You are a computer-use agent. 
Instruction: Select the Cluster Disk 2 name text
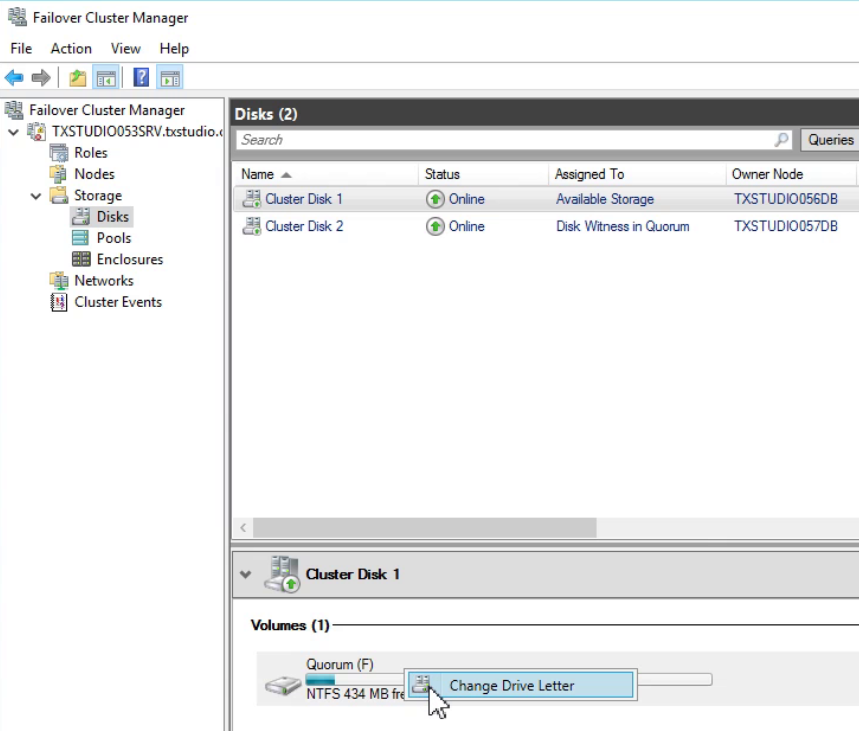coord(304,226)
